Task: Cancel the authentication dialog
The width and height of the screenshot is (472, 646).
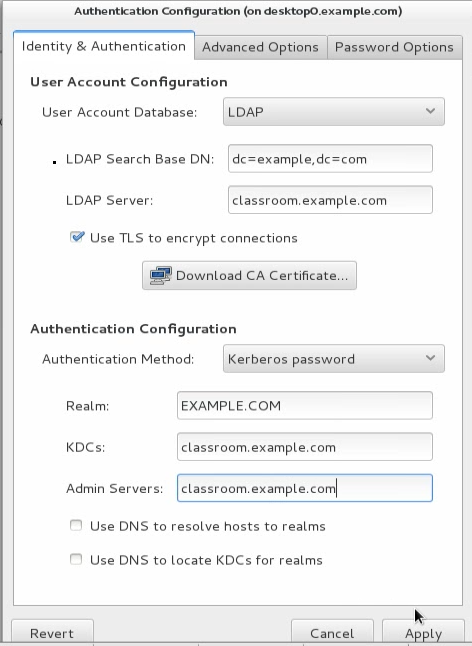Action: 332,633
